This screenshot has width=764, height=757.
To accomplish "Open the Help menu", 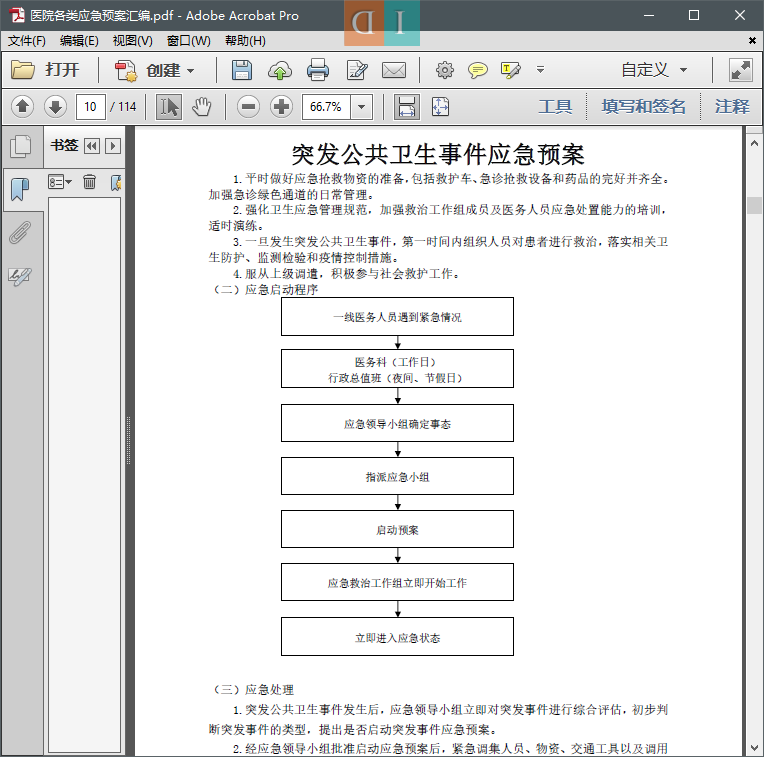I will (x=245, y=40).
